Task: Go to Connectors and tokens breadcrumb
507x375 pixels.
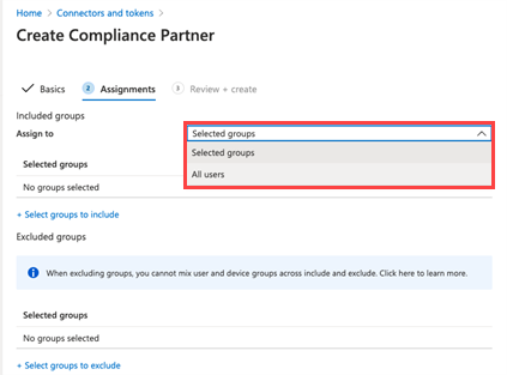Action: point(105,13)
